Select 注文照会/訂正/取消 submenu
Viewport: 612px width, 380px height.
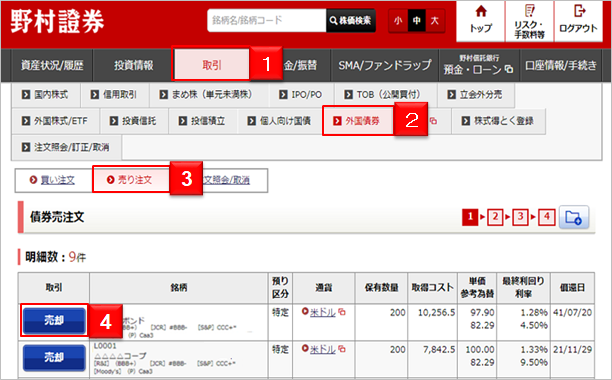[x=66, y=147]
